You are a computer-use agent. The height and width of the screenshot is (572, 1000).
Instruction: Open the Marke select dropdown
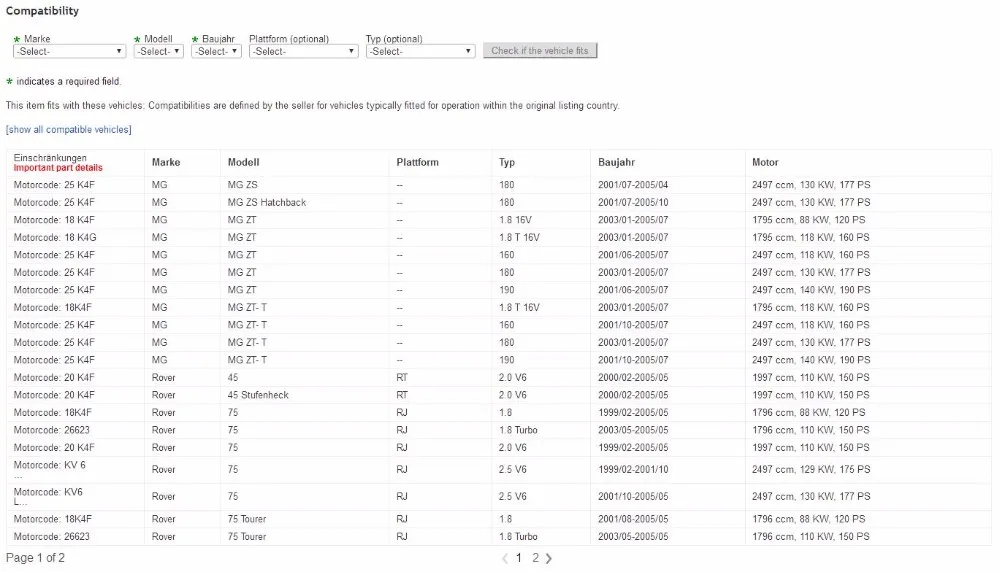pos(69,51)
